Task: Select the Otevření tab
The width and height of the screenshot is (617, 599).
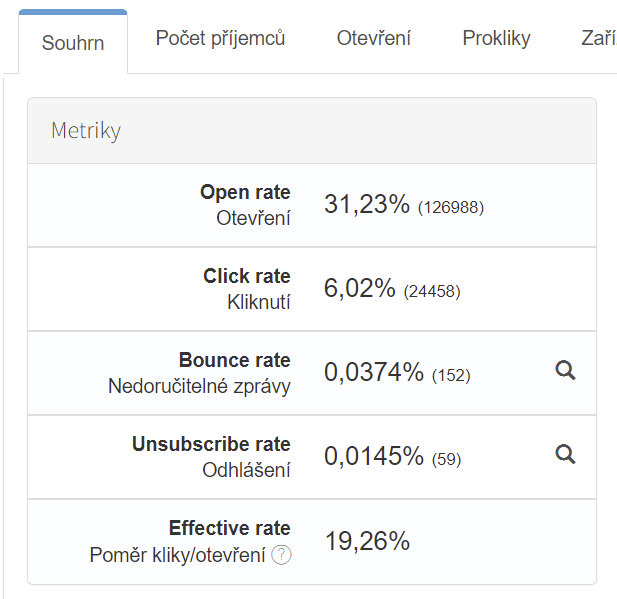Action: point(373,39)
